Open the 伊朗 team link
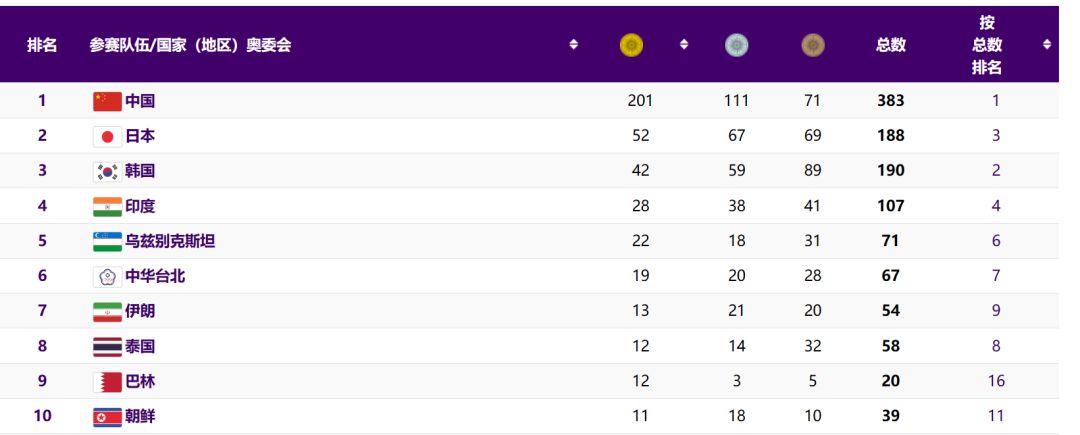This screenshot has height=435, width=1080. (x=140, y=311)
